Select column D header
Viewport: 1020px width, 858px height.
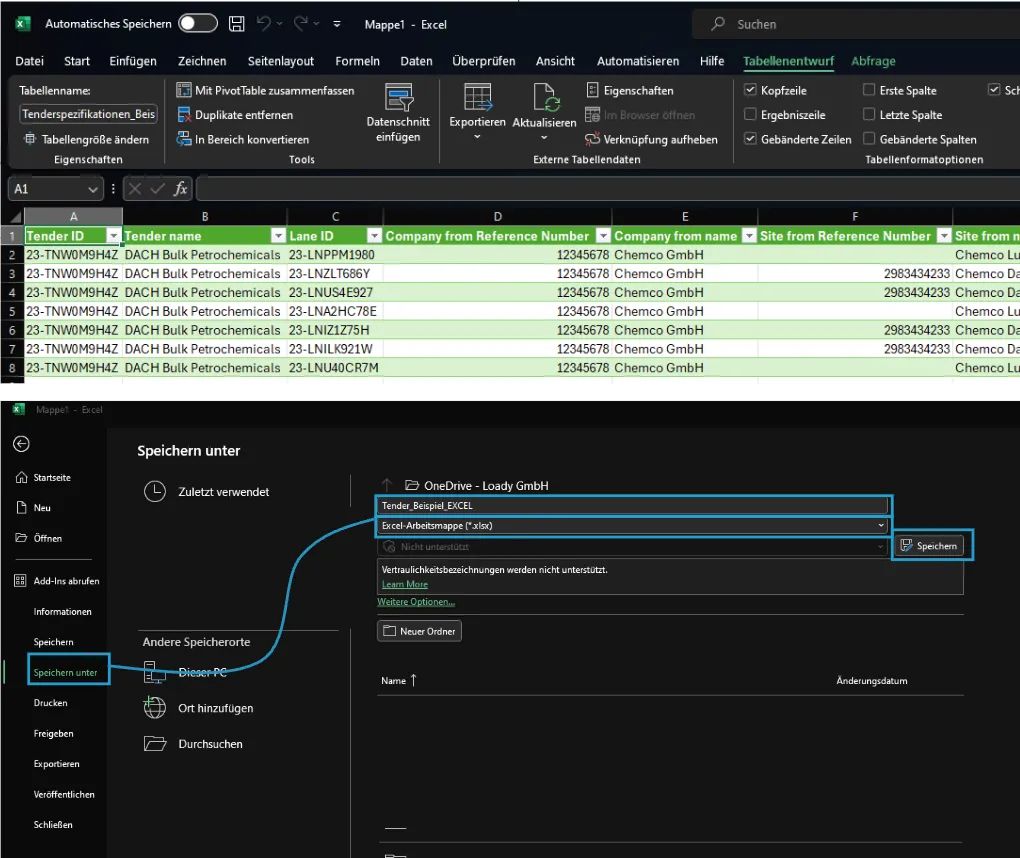[x=498, y=217]
